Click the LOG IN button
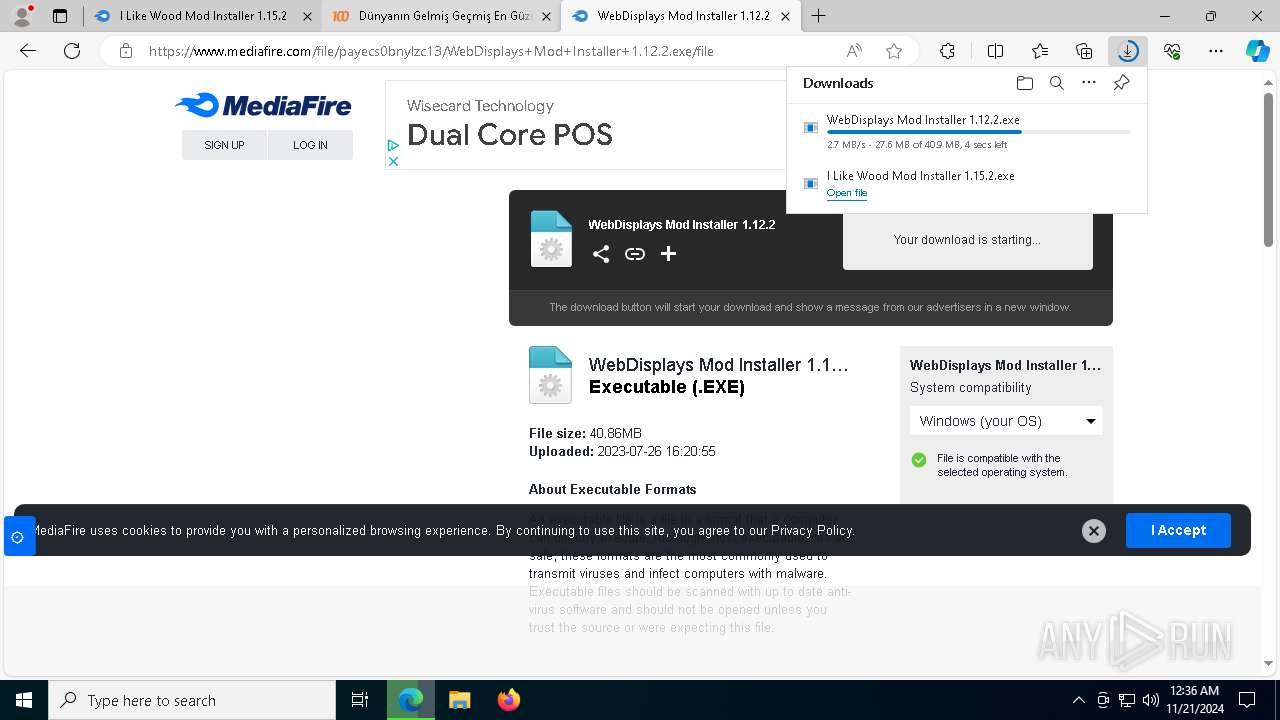Screen dimensions: 1280x720 click(310, 145)
